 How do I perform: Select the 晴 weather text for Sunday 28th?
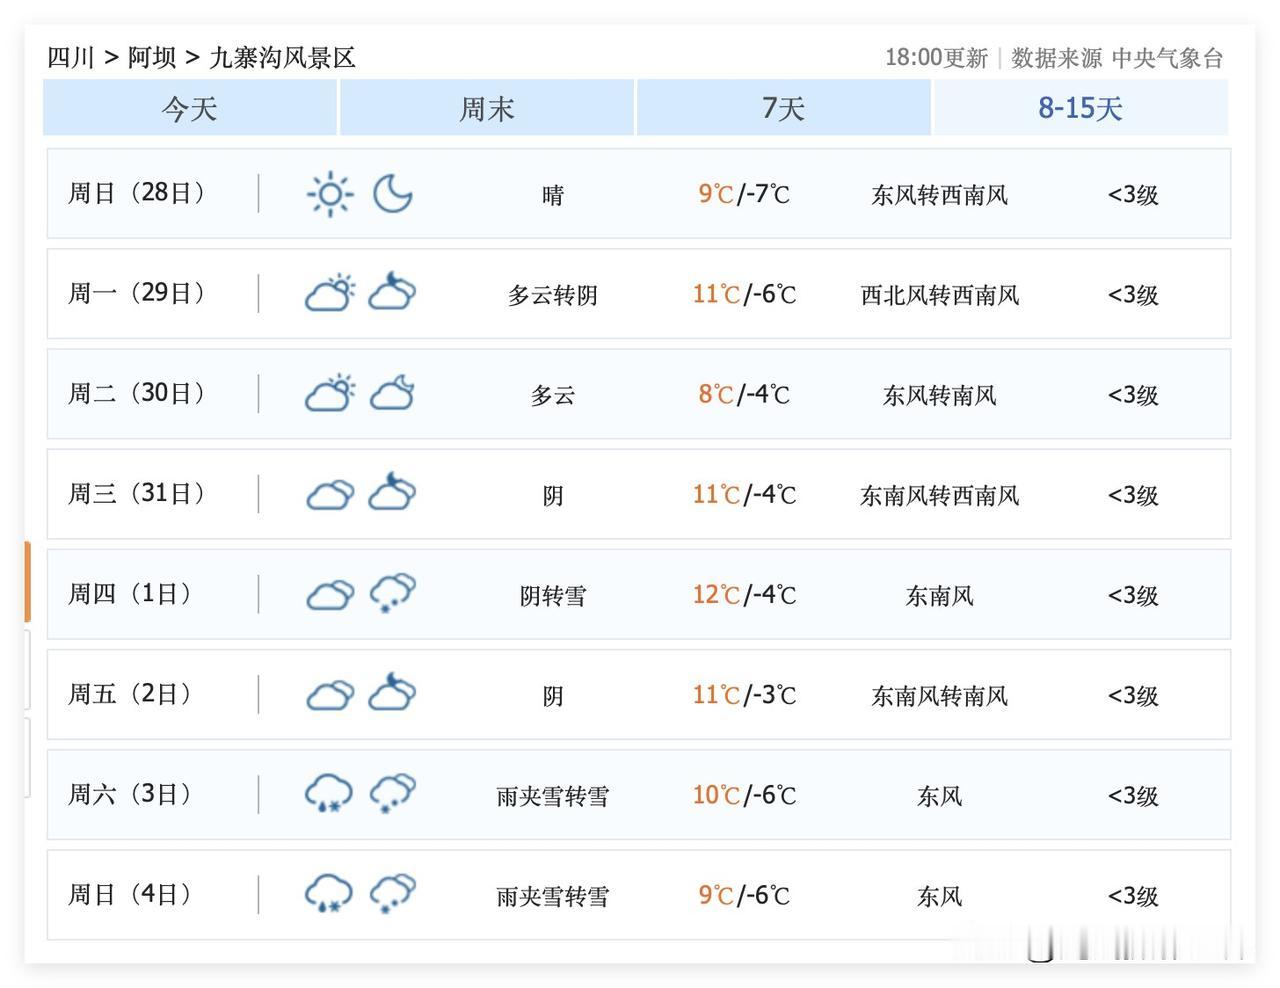(x=552, y=195)
